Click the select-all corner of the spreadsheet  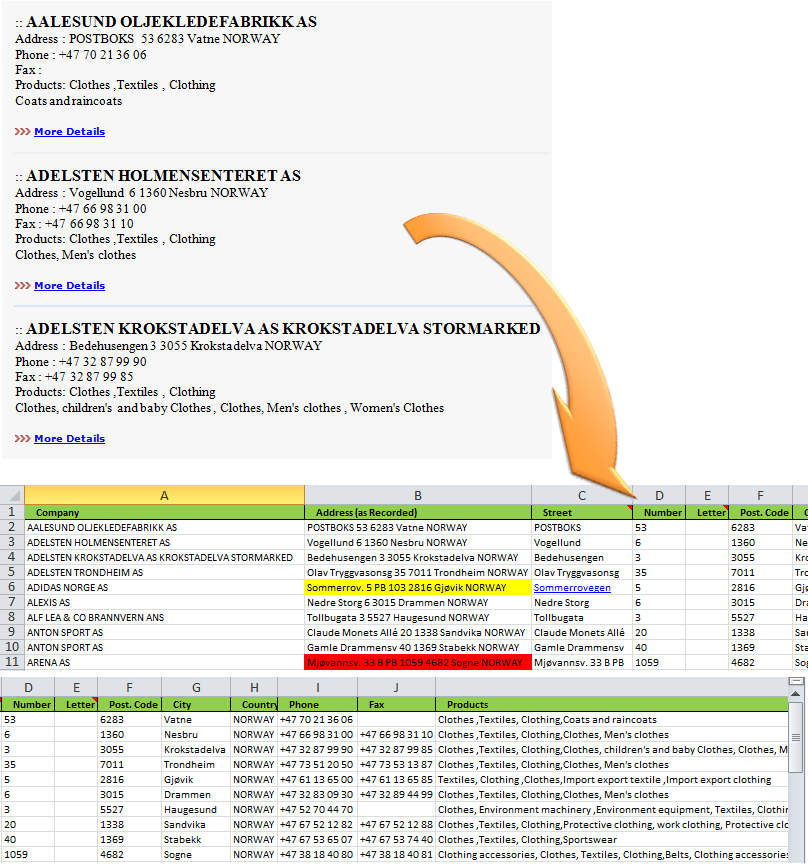[x=12, y=495]
